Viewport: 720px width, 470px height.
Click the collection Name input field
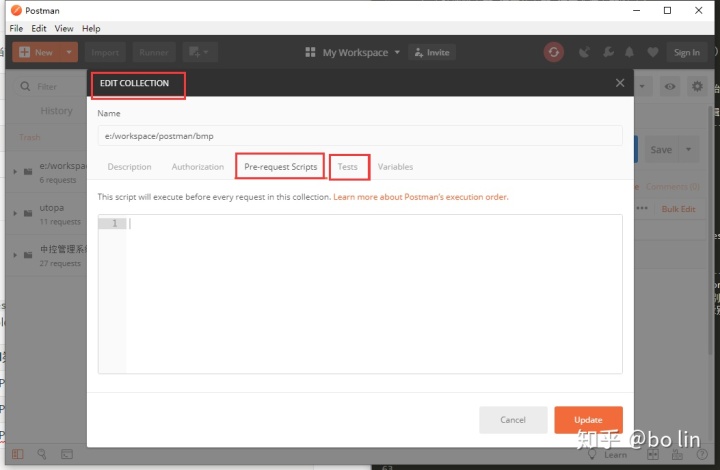tap(360, 136)
